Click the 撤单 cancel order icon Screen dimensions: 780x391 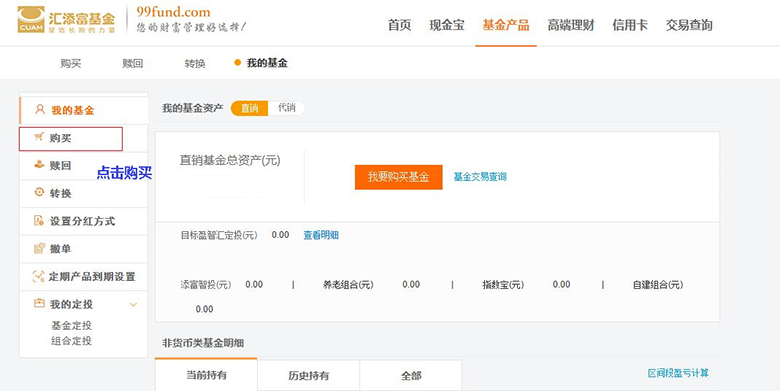[39, 248]
